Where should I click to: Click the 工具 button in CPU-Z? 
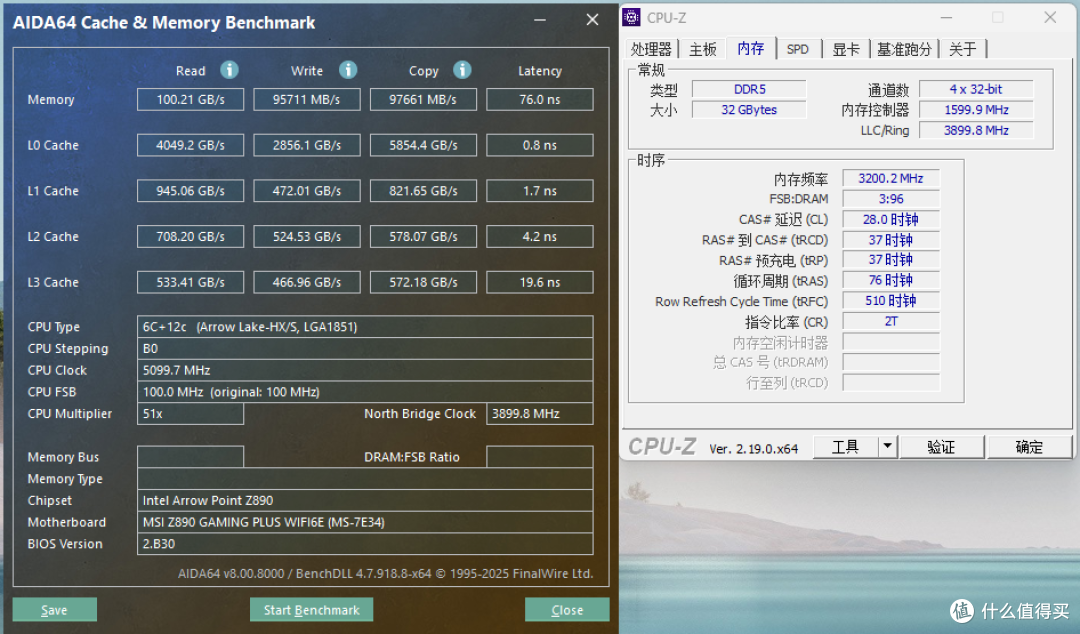846,447
